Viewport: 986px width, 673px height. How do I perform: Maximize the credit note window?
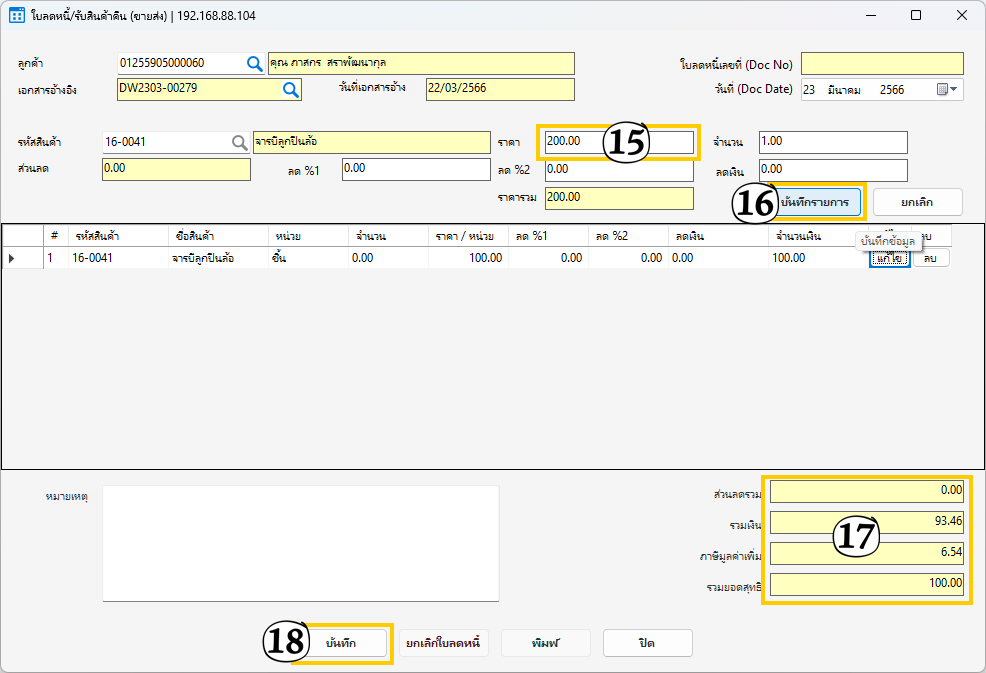coord(916,16)
